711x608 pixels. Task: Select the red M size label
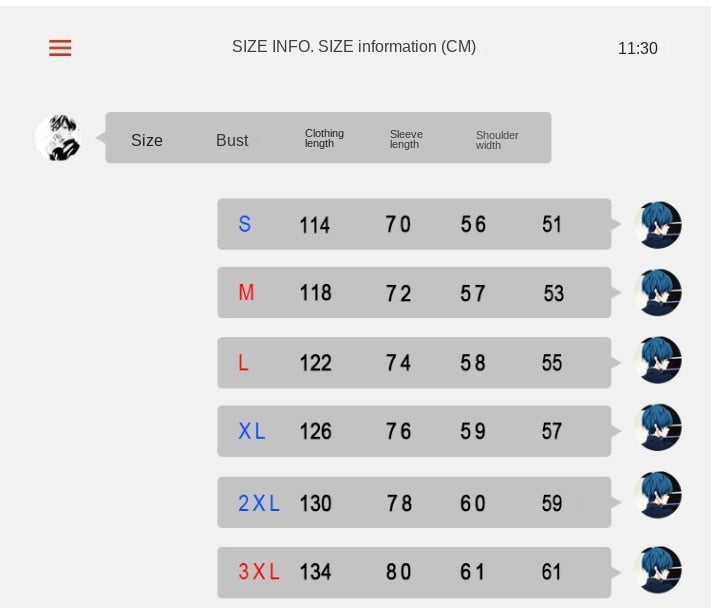pos(246,292)
